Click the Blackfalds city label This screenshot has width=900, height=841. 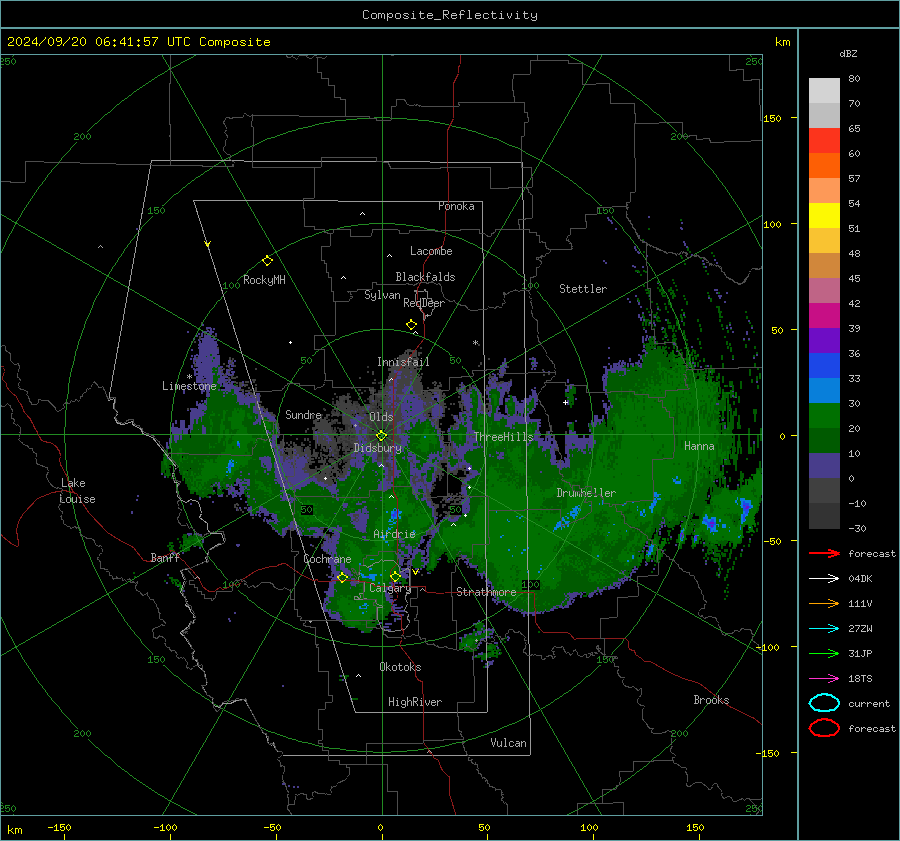425,277
